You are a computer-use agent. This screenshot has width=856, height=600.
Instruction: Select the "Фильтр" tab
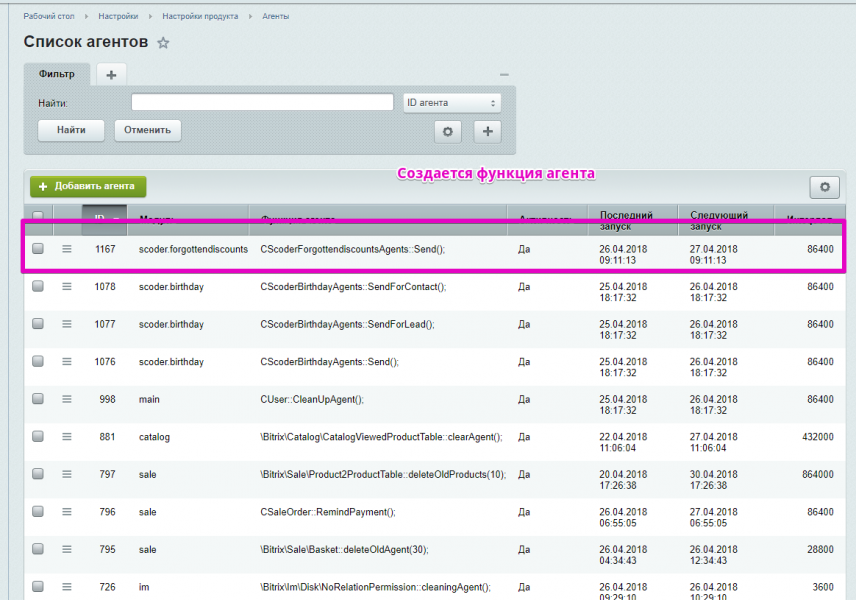pos(57,74)
